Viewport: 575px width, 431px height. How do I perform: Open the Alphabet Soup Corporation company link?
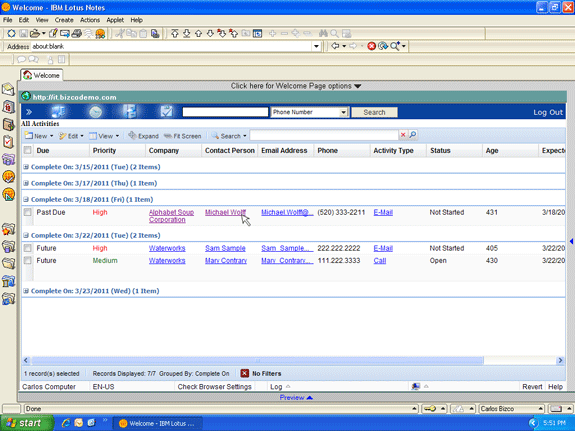coord(171,216)
